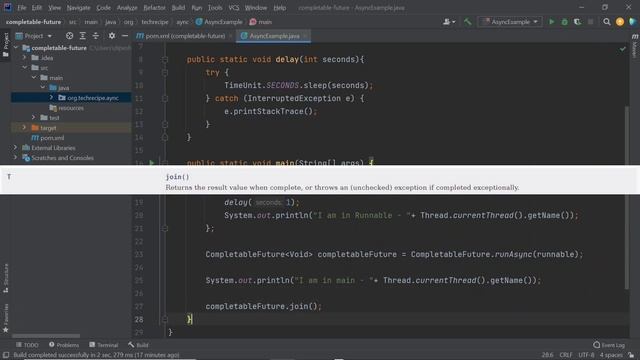This screenshot has height=360, width=640.
Task: Click the cursor position 28:6 indicator
Action: point(547,355)
